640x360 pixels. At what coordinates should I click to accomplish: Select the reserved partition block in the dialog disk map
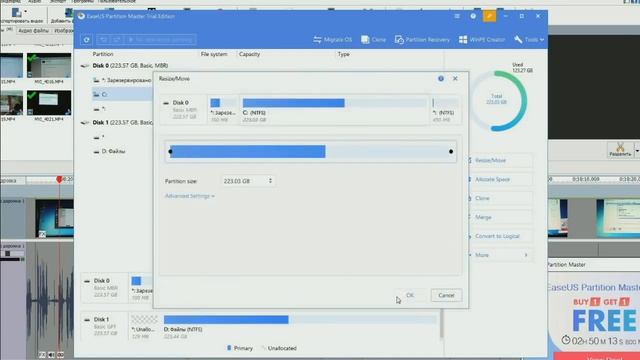[x=223, y=110]
